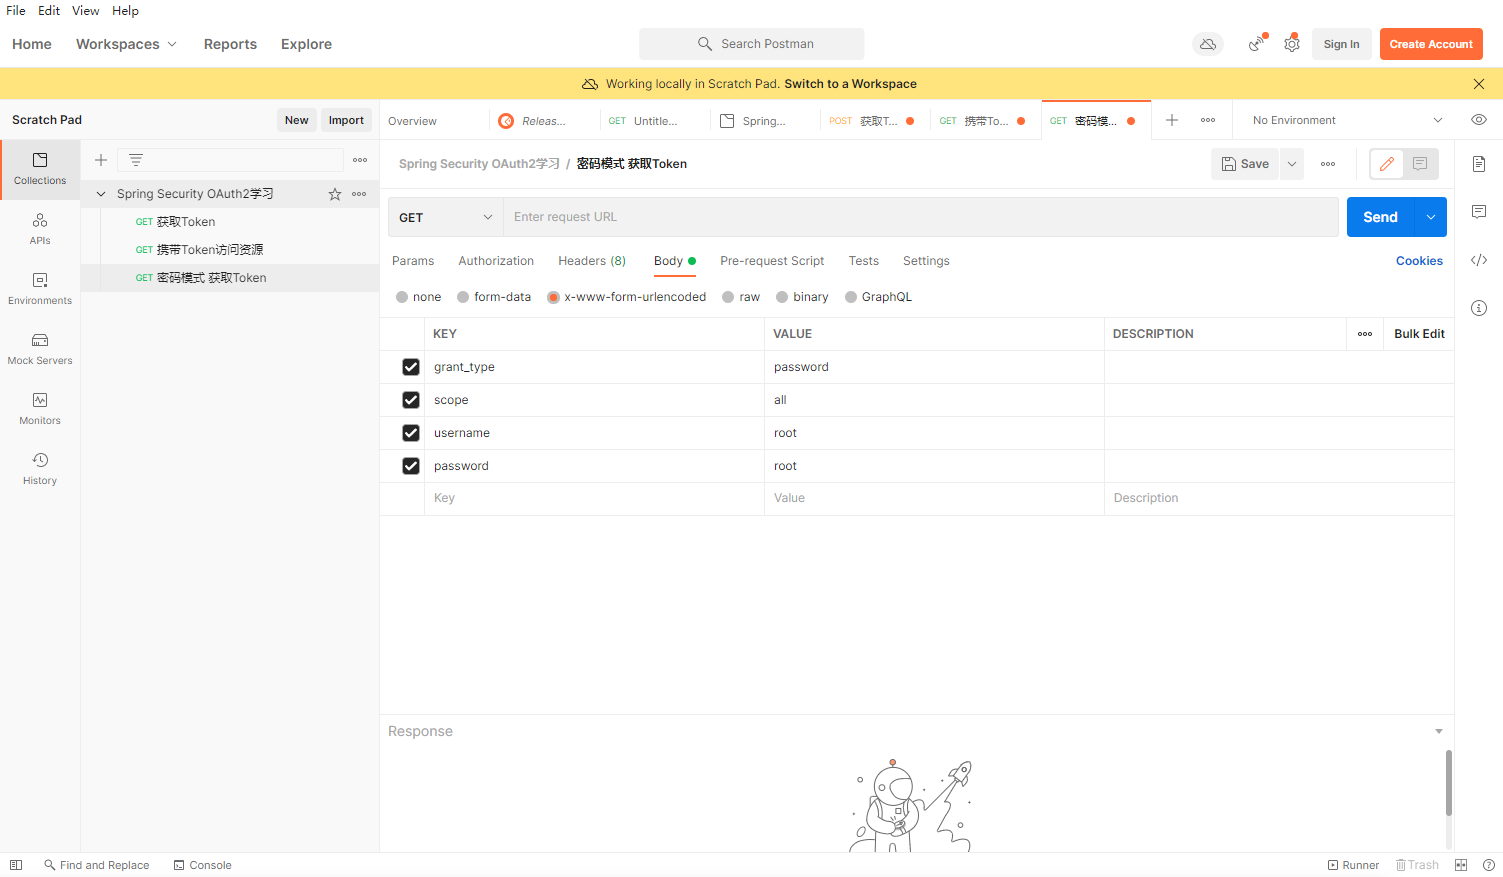Click the environment quick look eye icon
The height and width of the screenshot is (877, 1503).
point(1479,120)
